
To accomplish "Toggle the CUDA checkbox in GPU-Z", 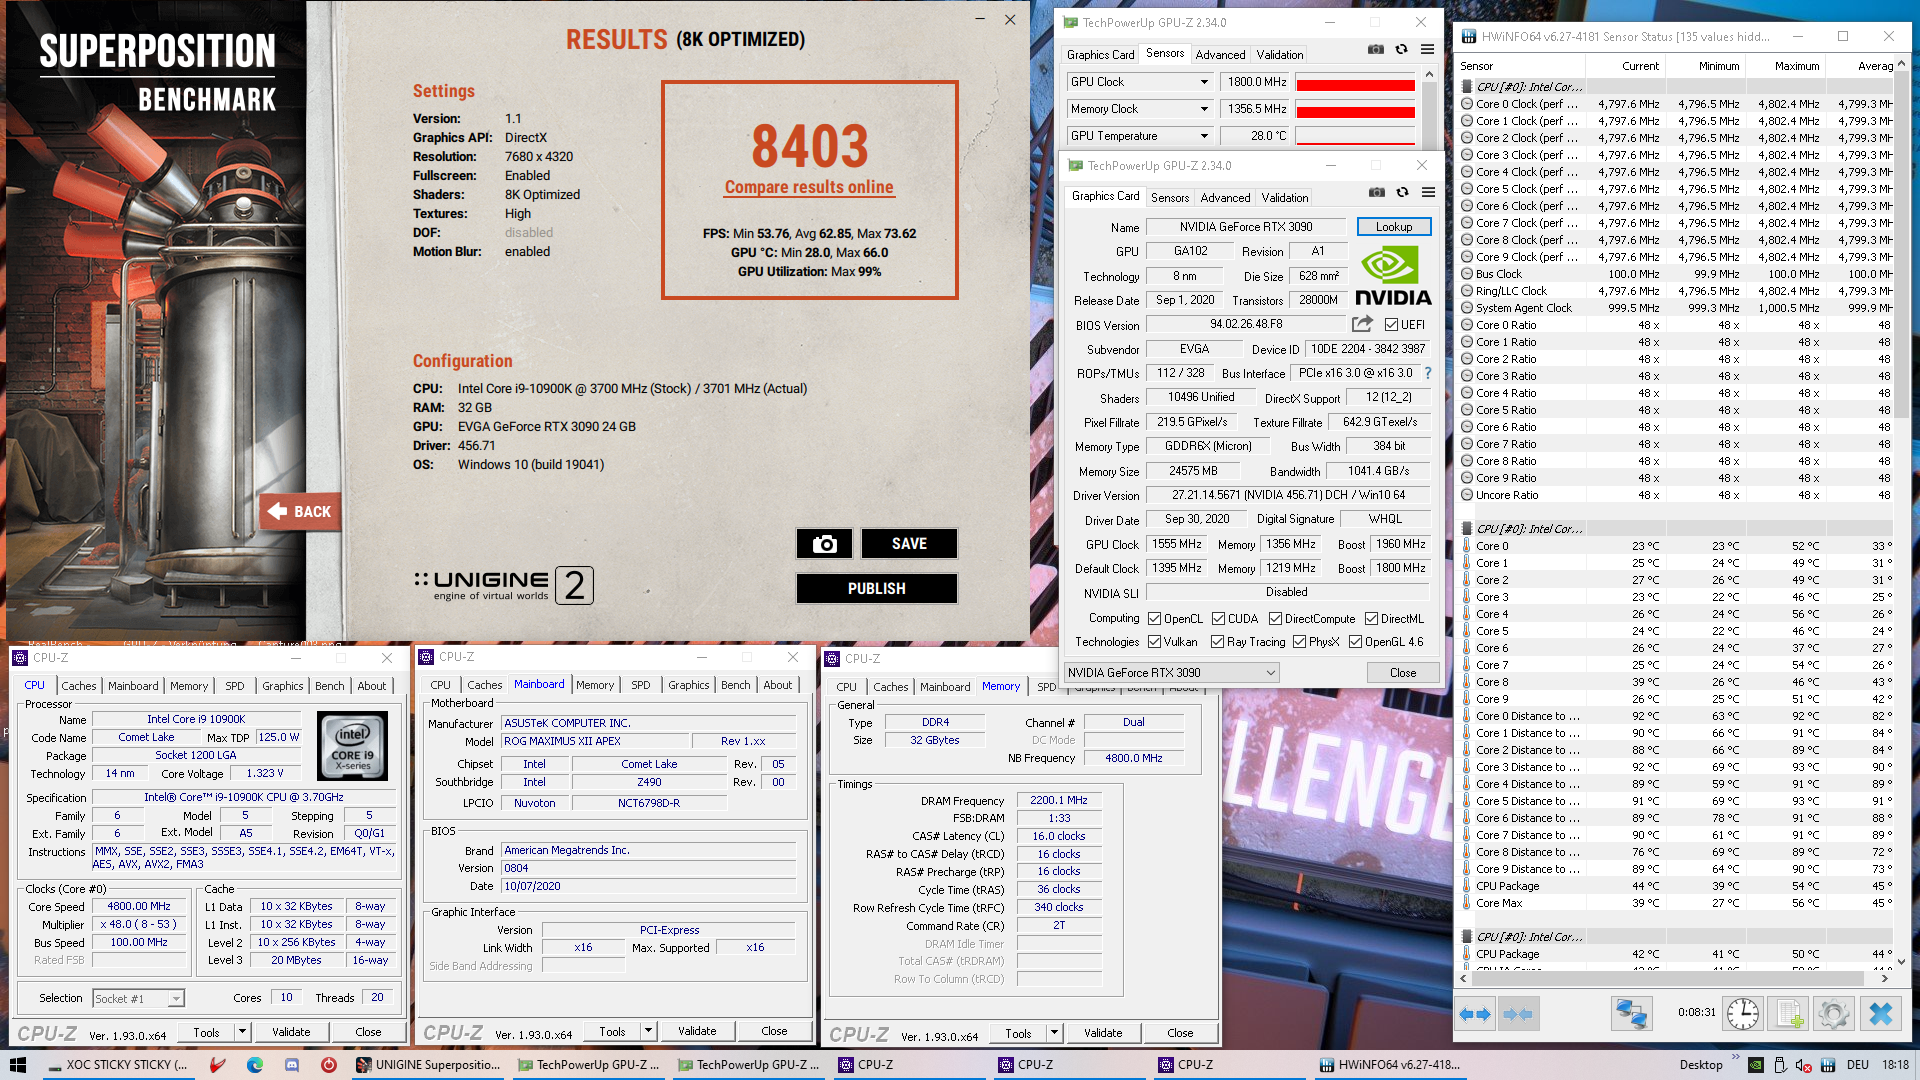I will point(1219,619).
